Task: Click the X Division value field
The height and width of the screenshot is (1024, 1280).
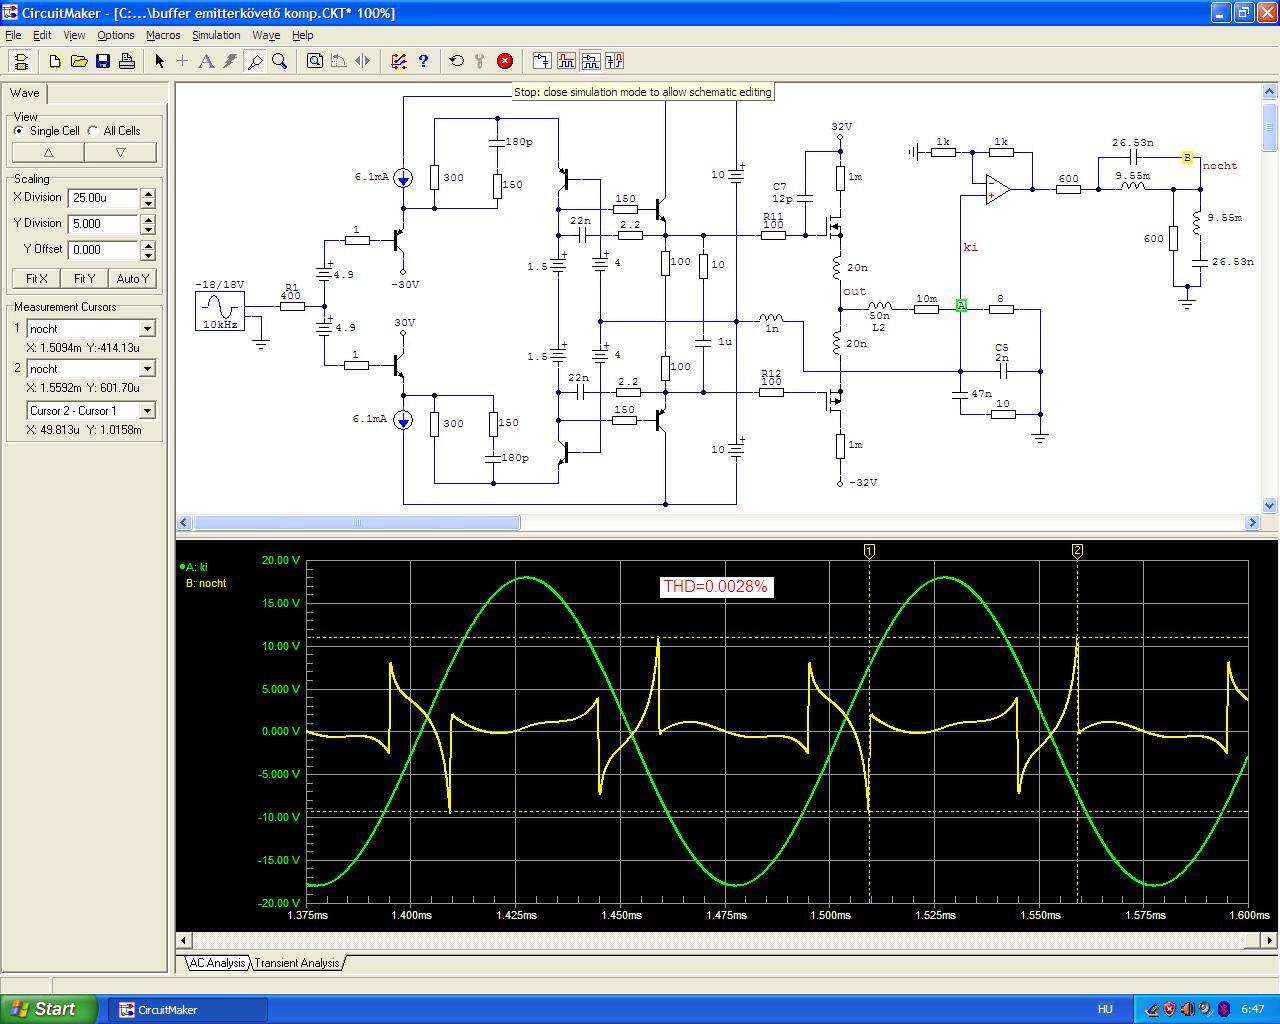Action: [102, 198]
